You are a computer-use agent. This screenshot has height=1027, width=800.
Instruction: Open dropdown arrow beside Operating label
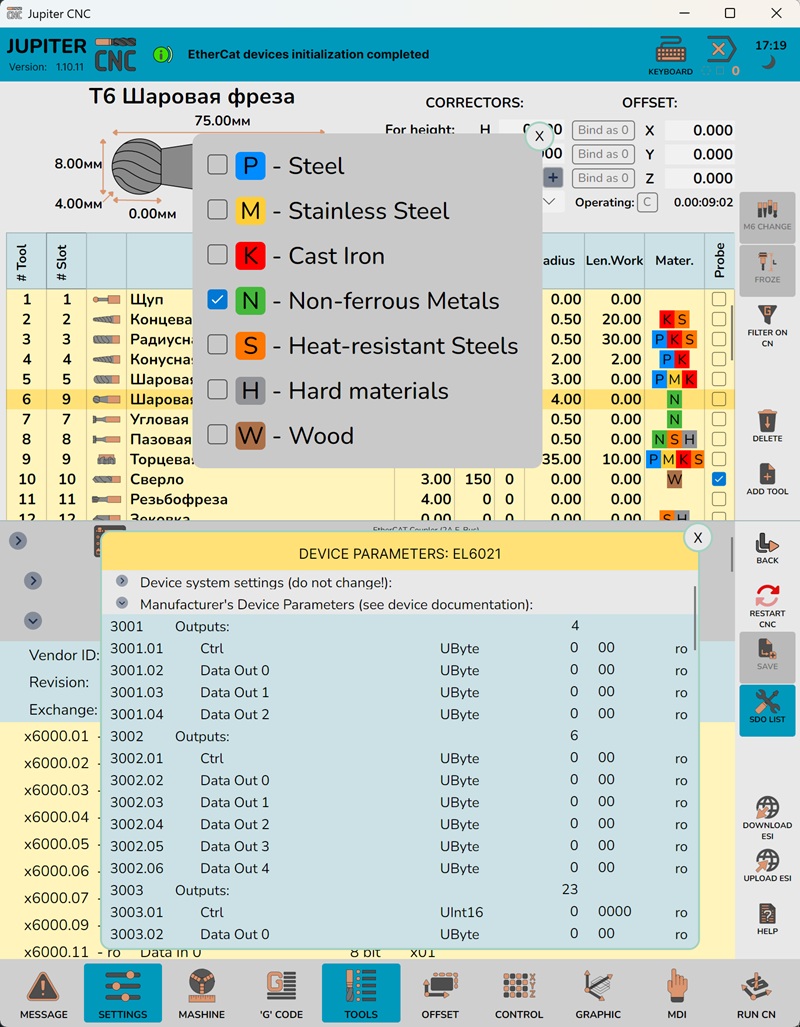(x=548, y=202)
